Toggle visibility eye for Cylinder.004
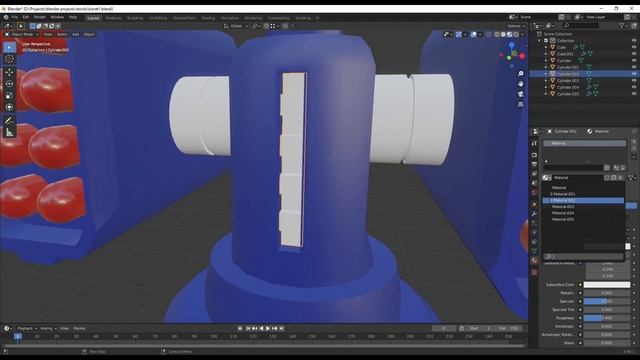 tap(634, 87)
